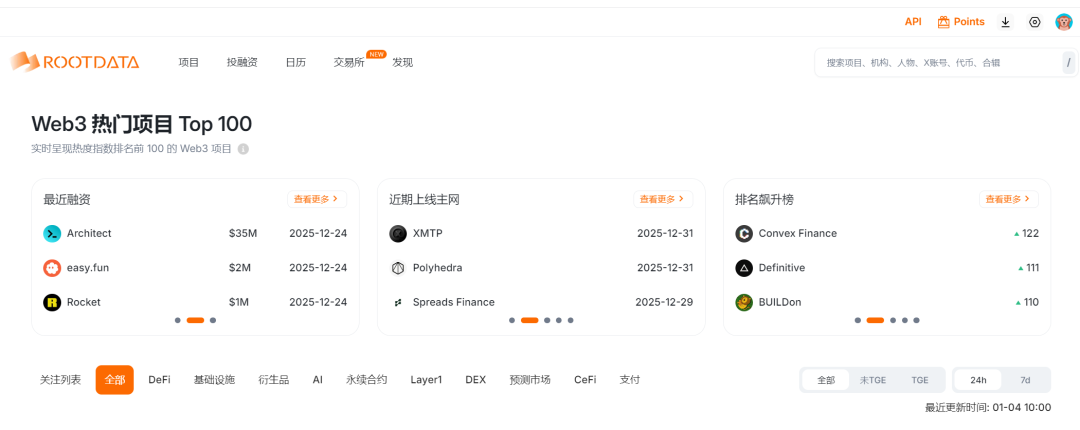Viewport: 1080px width, 430px height.
Task: Click the XMTP project icon
Action: pos(398,234)
